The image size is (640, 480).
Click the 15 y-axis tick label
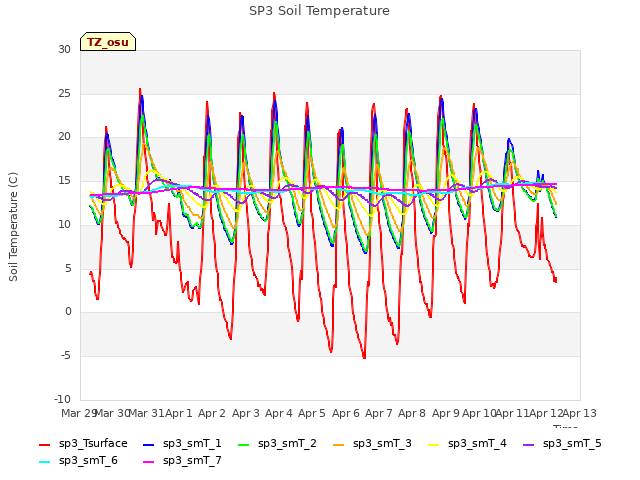pyautogui.click(x=64, y=180)
